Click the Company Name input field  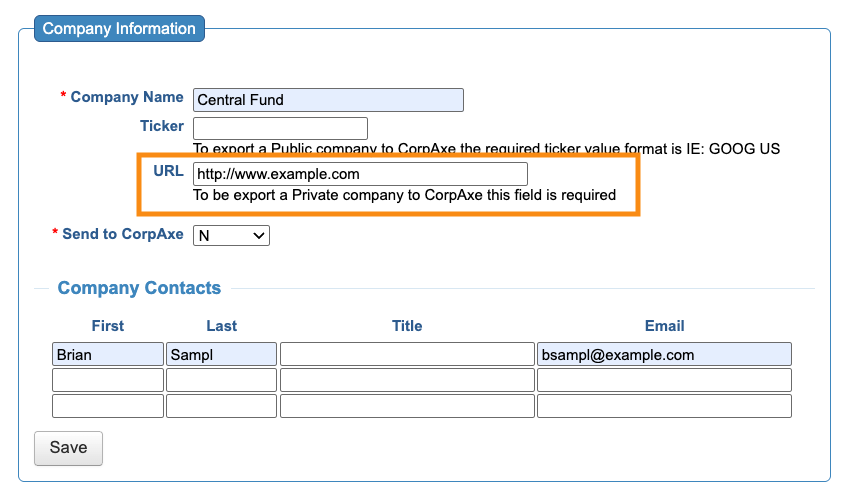328,100
